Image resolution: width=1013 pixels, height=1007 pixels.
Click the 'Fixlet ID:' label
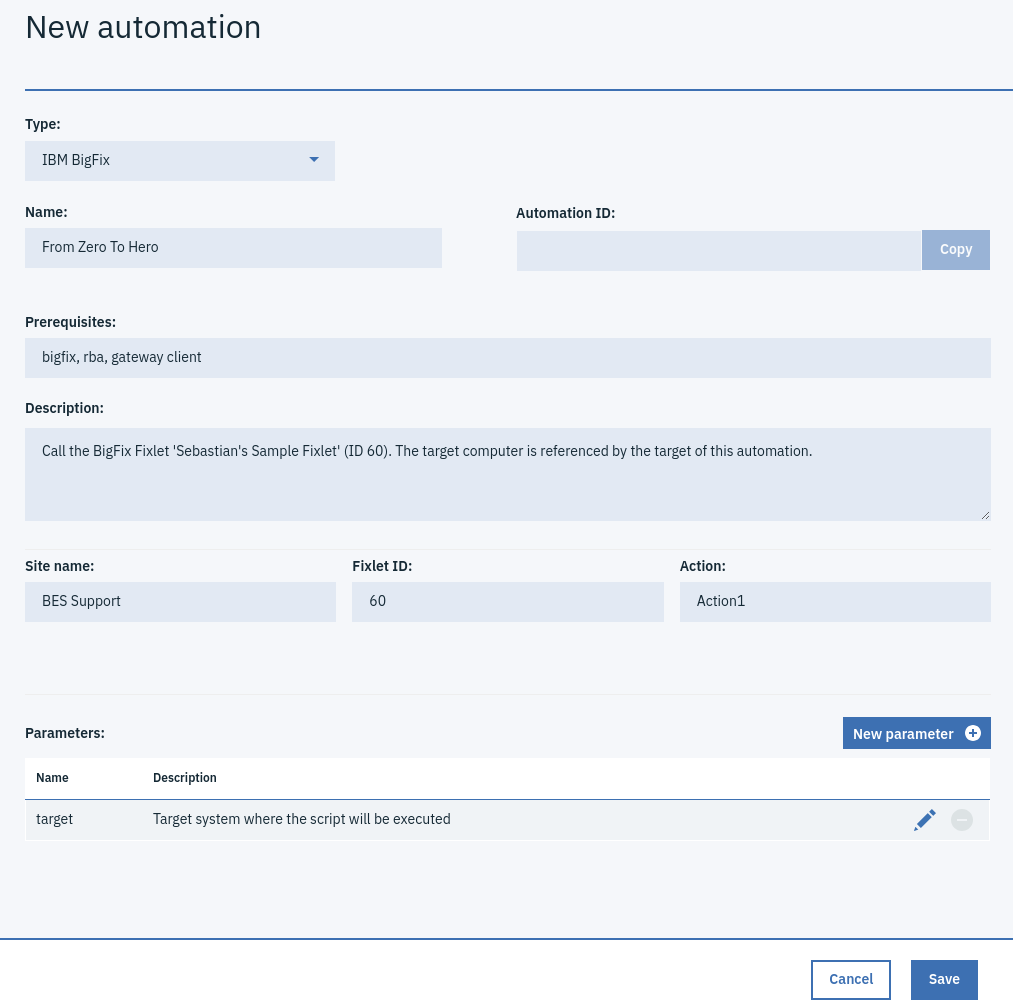click(x=382, y=566)
